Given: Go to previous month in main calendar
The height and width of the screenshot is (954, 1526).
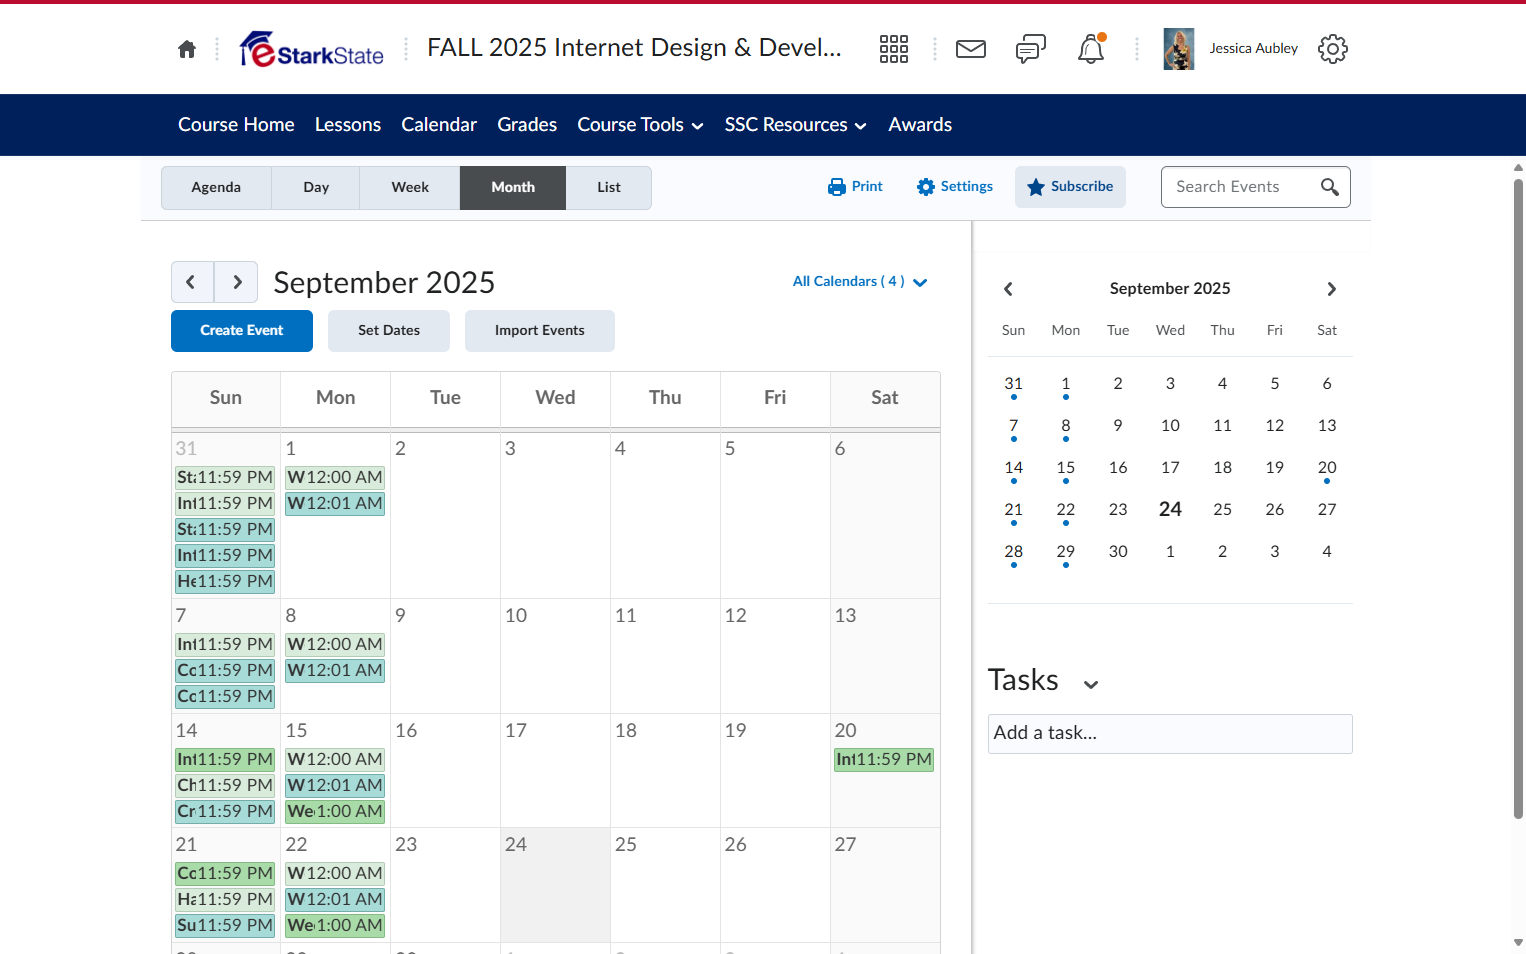Looking at the screenshot, I should click(192, 282).
